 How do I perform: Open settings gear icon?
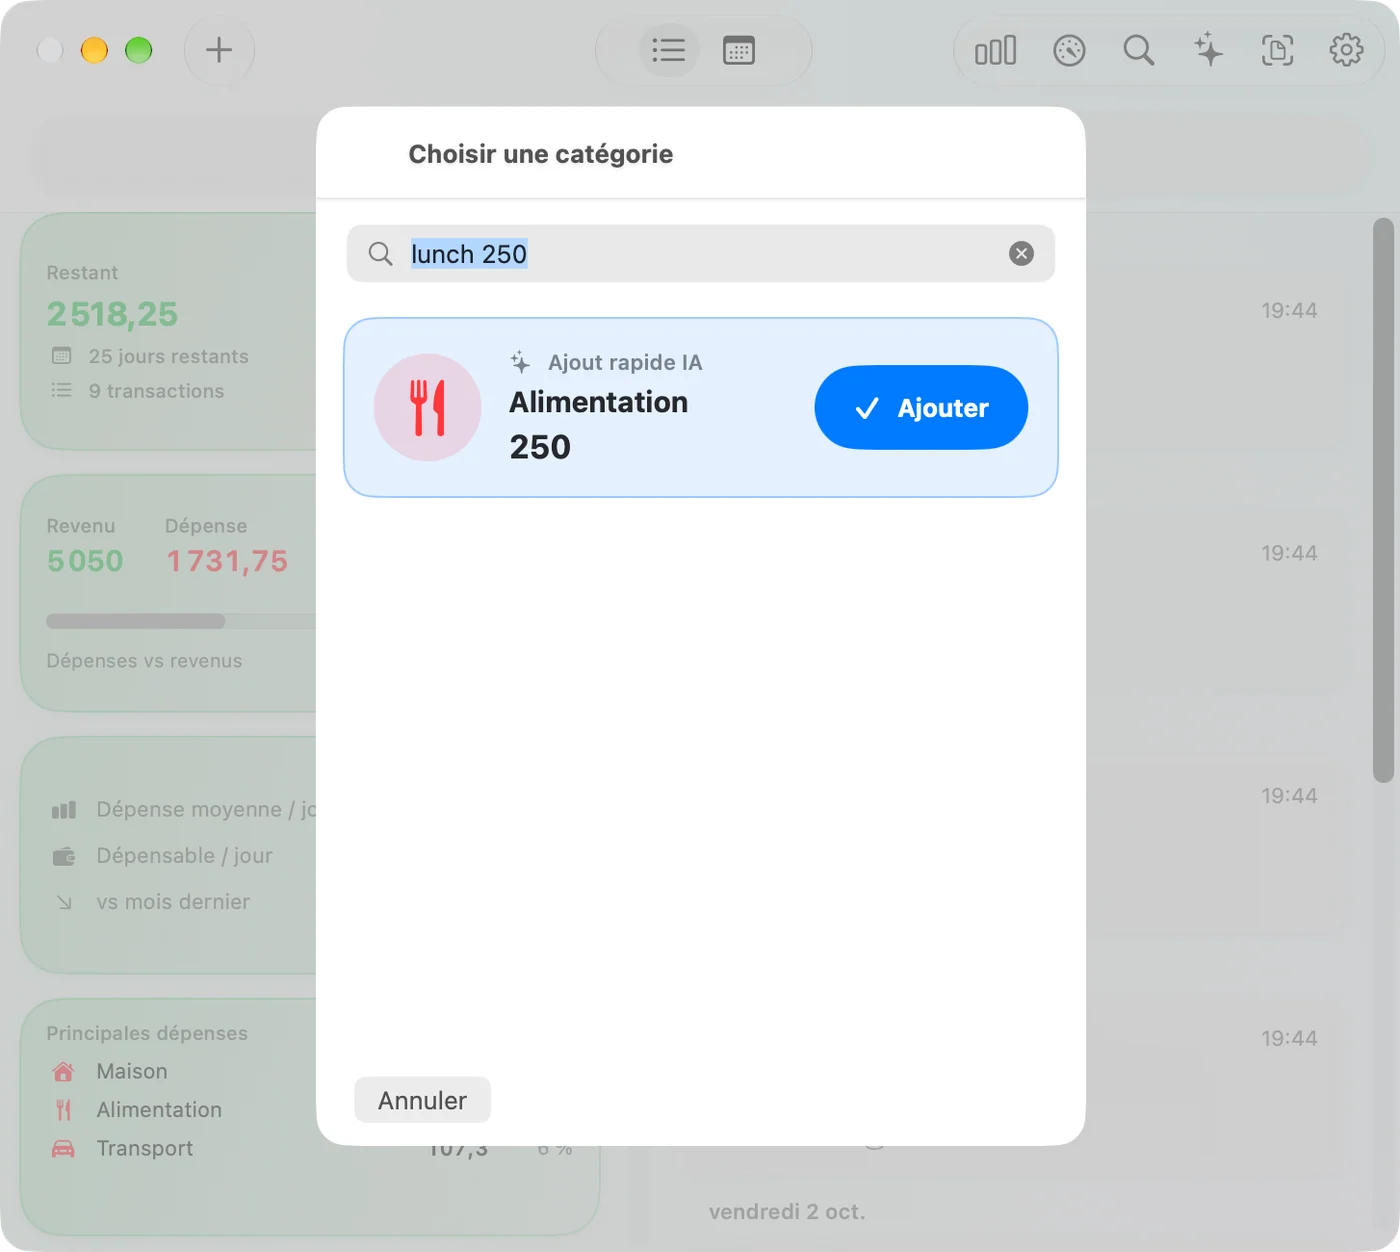click(1346, 50)
